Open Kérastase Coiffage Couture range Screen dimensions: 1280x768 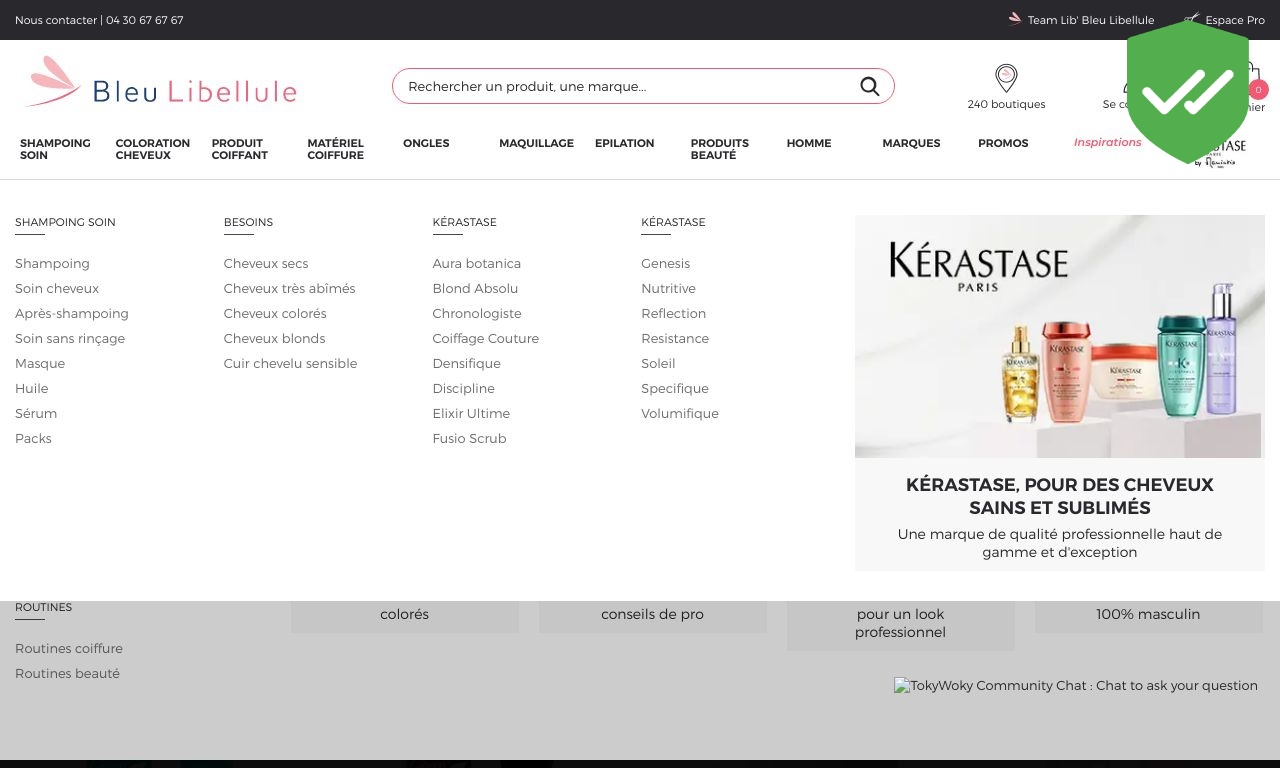pos(486,338)
